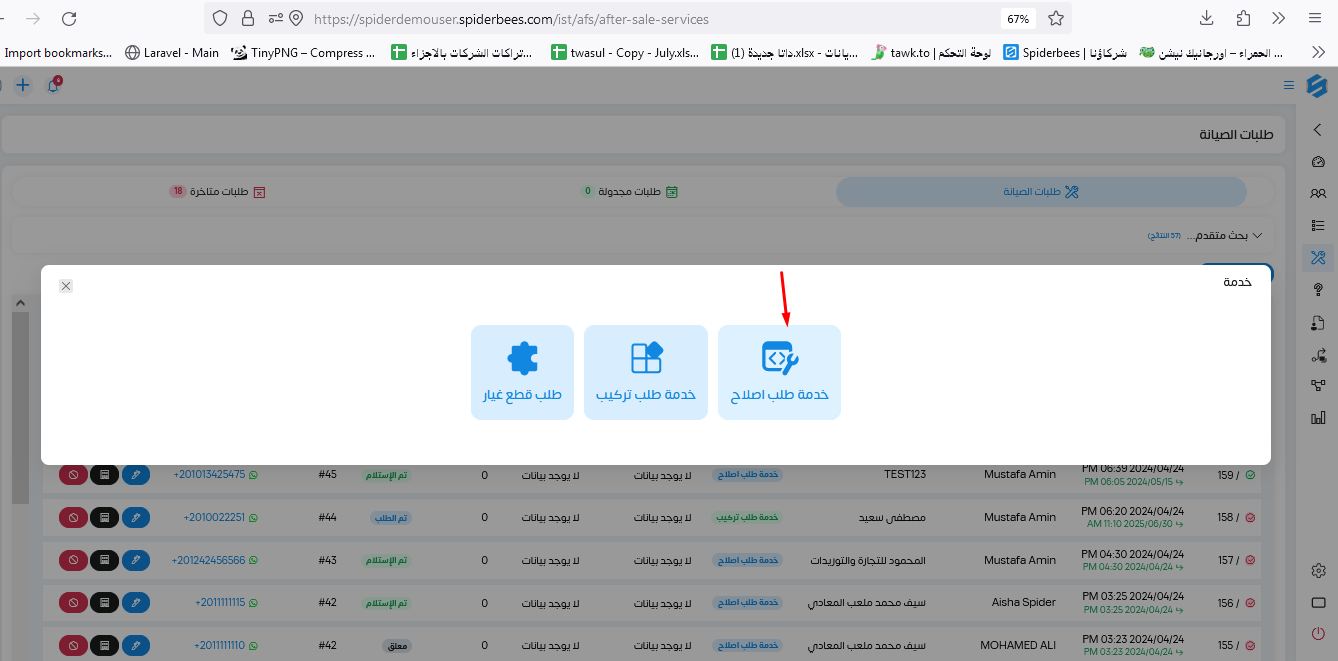Choose the spare parts request (طلب قطع غيار) card
The width and height of the screenshot is (1338, 661).
click(522, 372)
